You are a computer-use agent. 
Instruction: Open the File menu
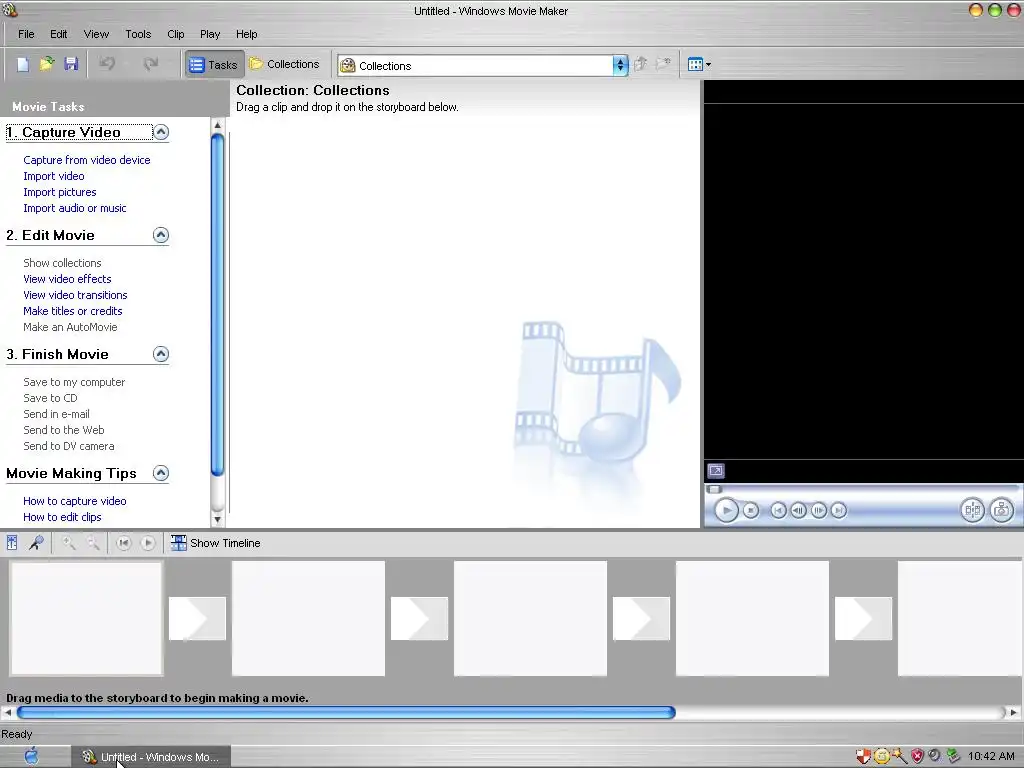(x=26, y=34)
